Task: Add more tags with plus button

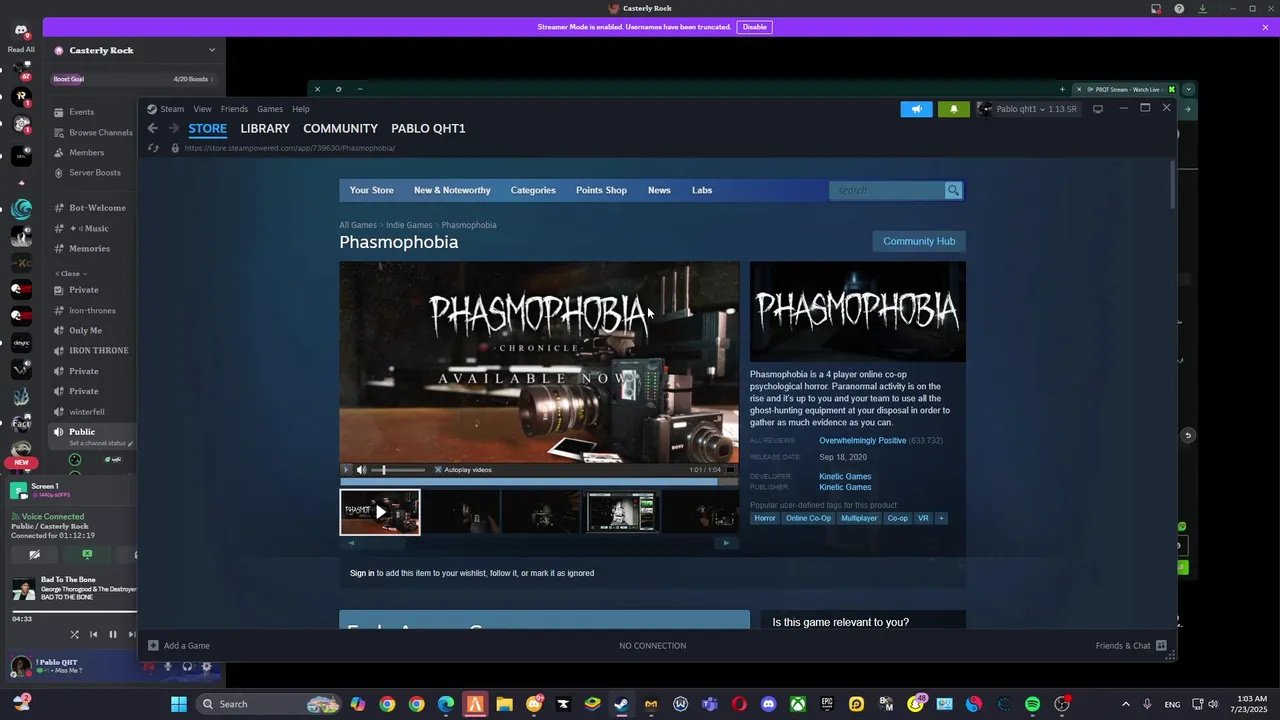Action: [x=941, y=518]
